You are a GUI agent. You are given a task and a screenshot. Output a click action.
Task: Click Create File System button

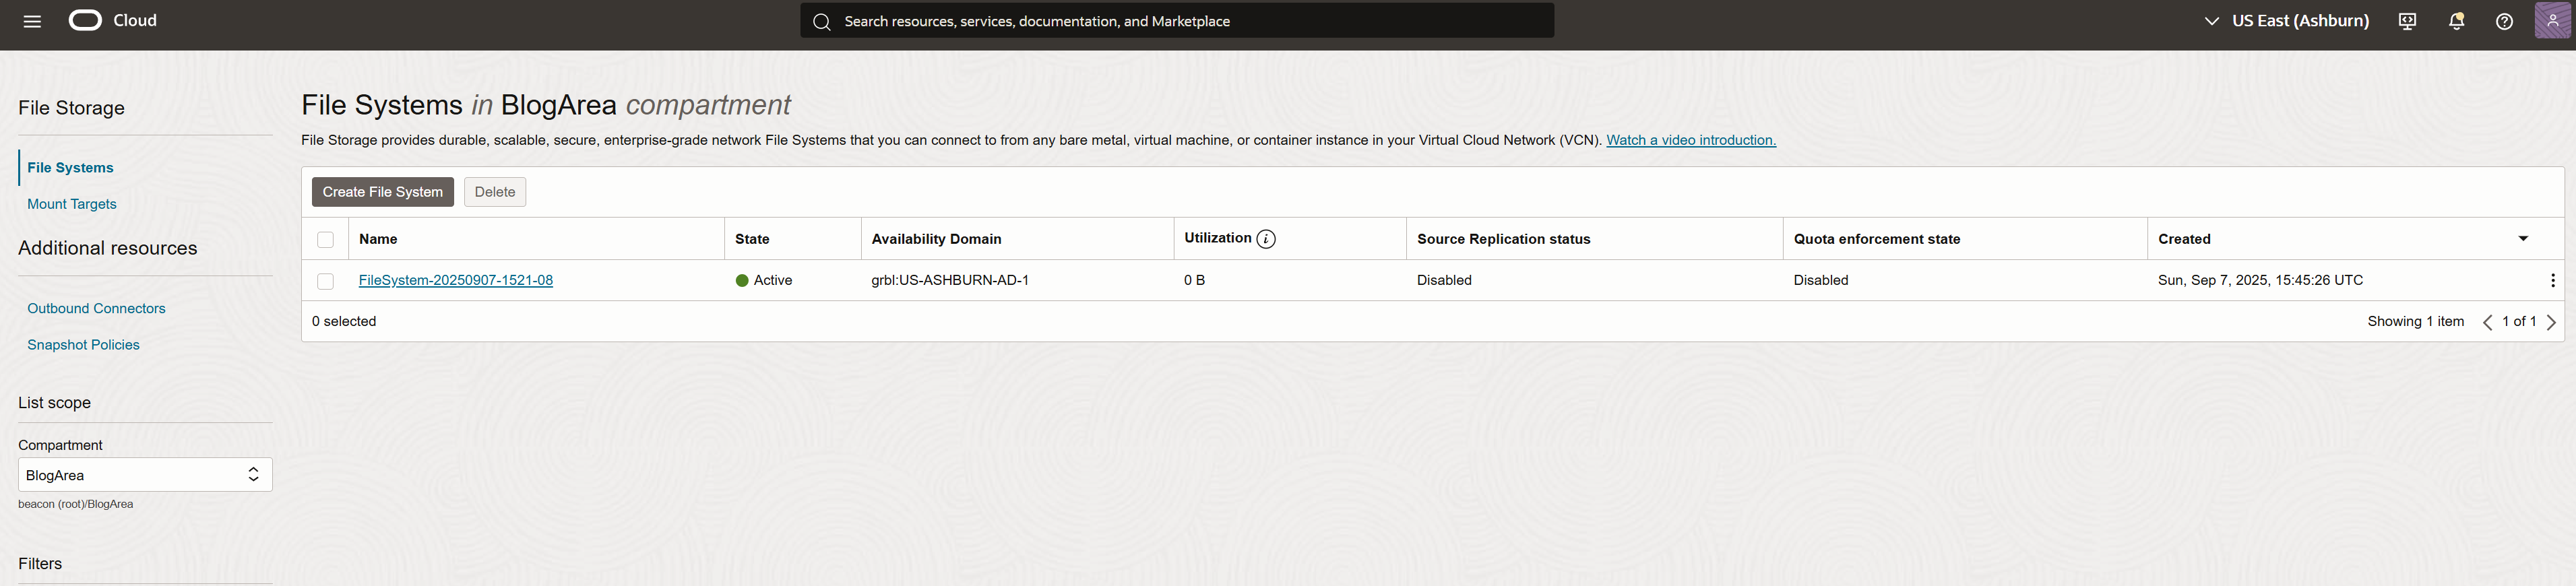[x=383, y=192]
